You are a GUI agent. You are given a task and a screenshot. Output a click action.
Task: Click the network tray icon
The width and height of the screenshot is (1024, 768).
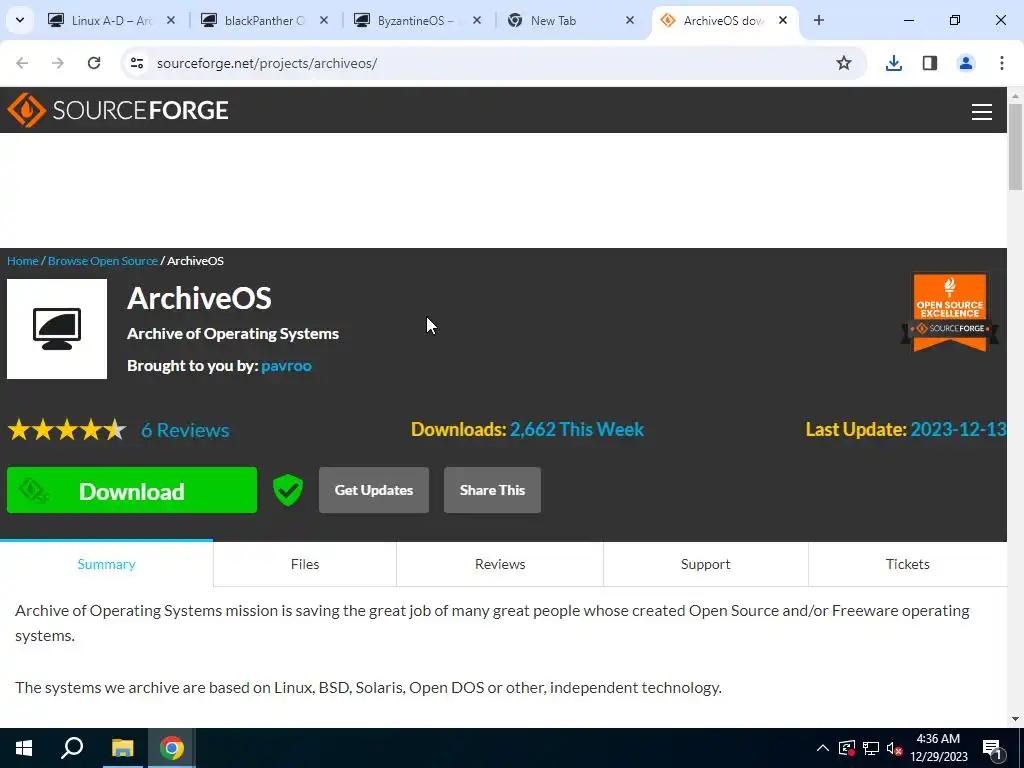pyautogui.click(x=871, y=748)
